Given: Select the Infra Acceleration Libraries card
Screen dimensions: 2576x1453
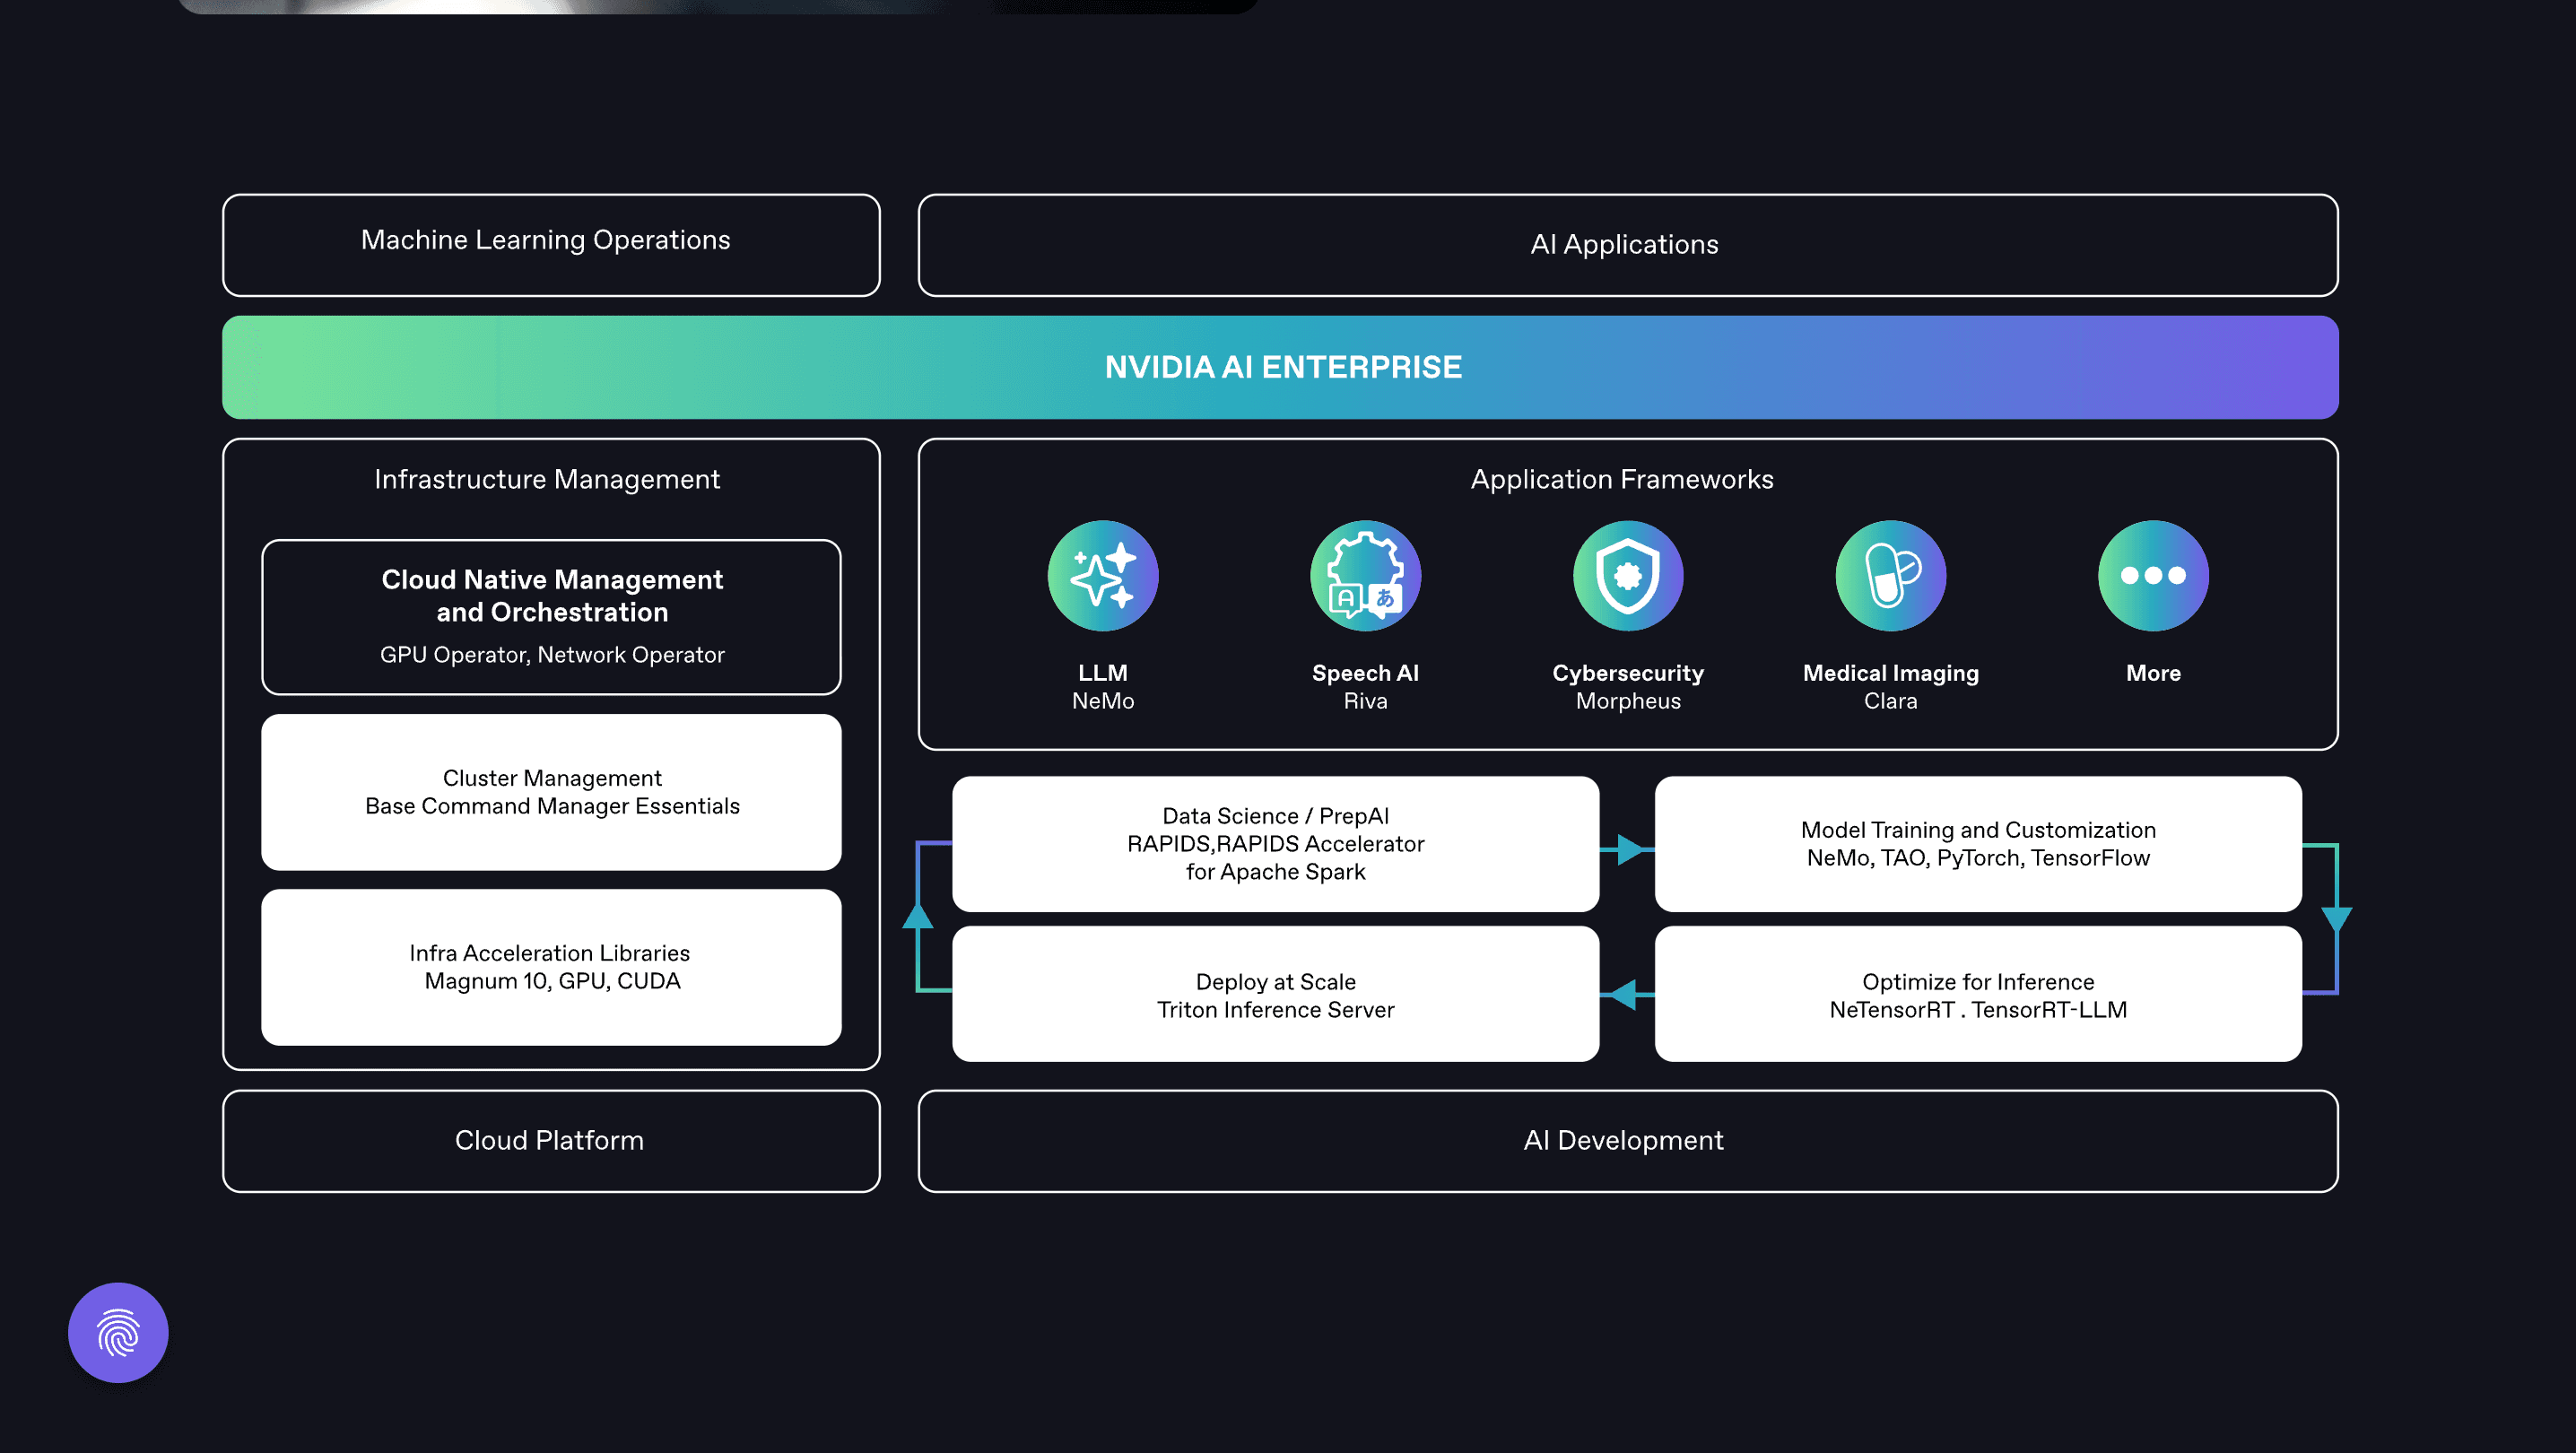Looking at the screenshot, I should tap(551, 966).
